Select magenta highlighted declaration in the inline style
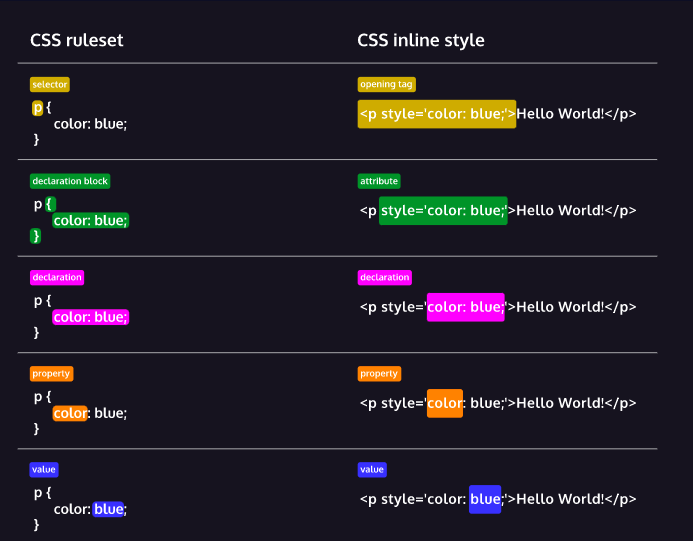 [465, 307]
